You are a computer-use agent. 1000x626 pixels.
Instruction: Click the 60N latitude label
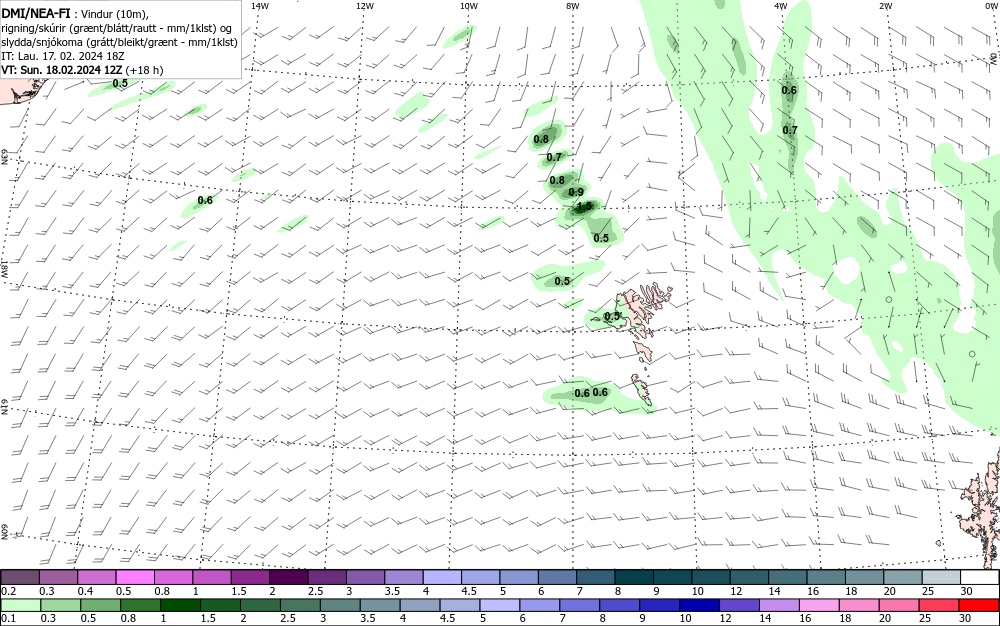pos(4,532)
